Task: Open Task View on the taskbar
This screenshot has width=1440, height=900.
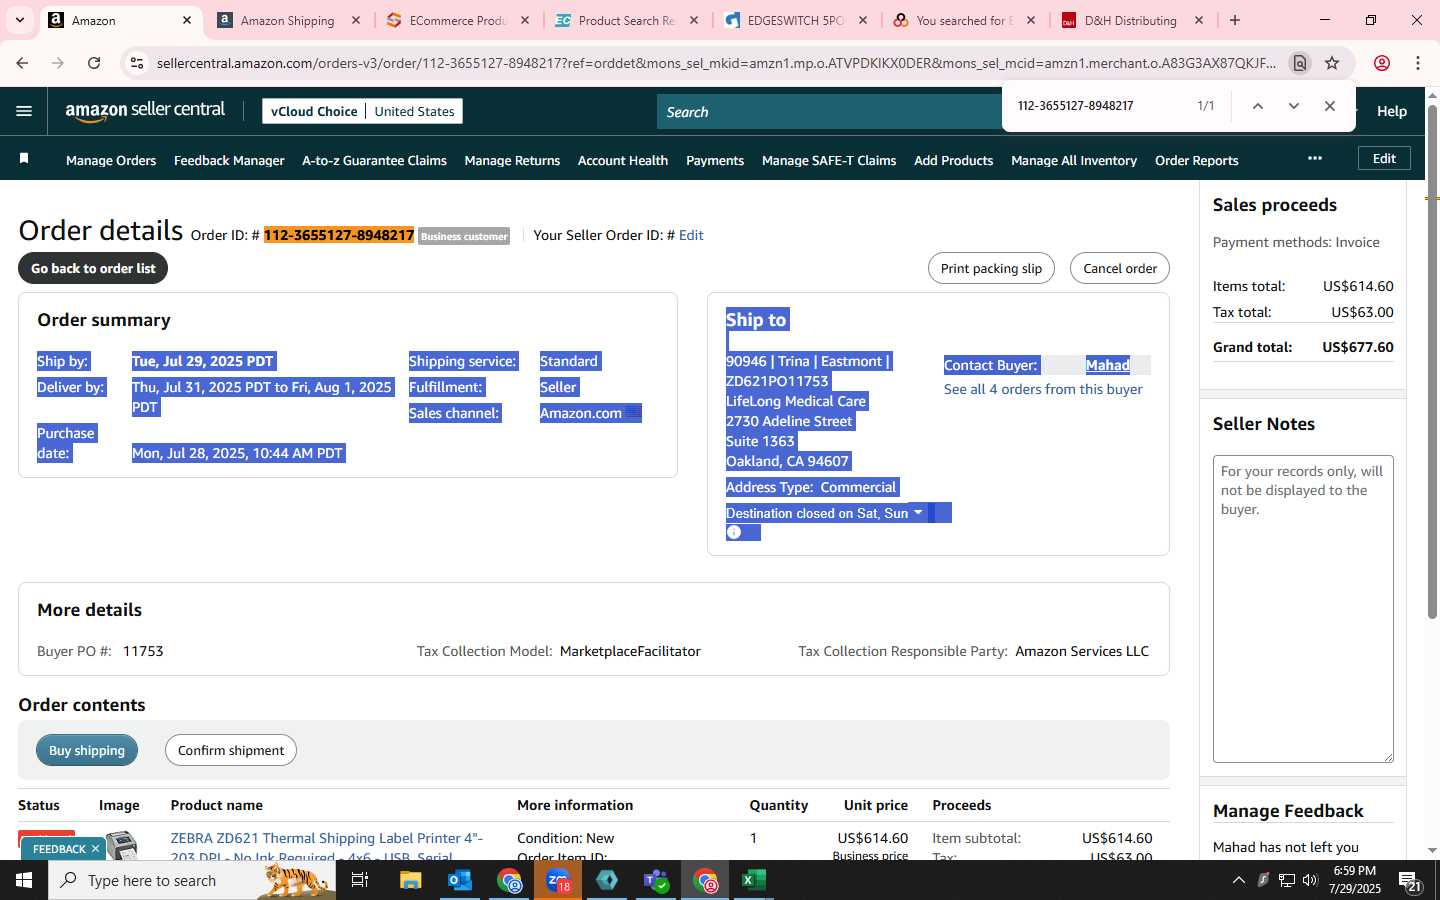Action: 360,880
